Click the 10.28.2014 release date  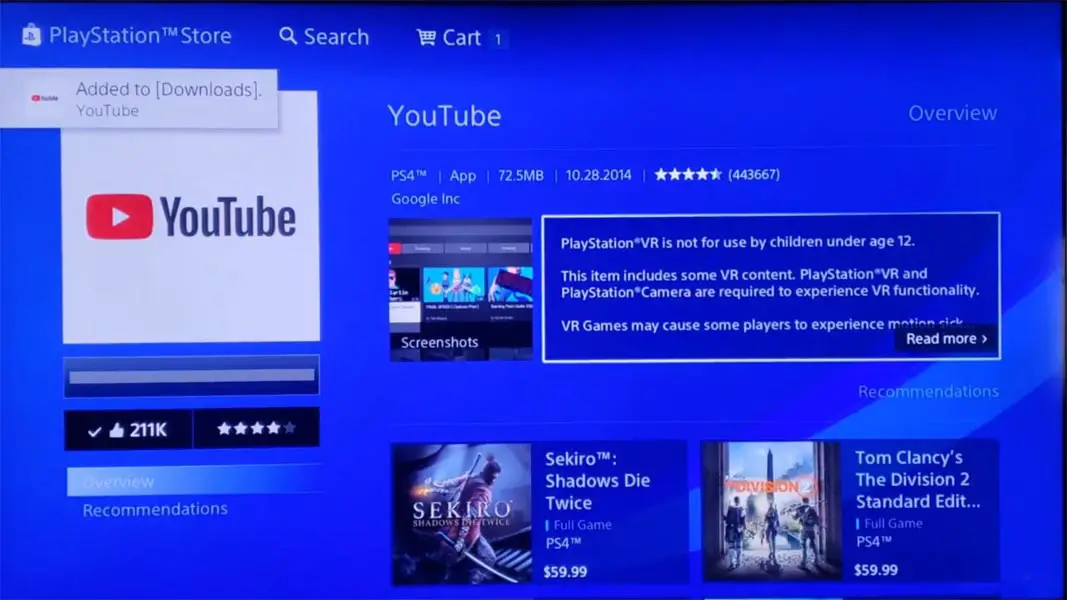598,175
